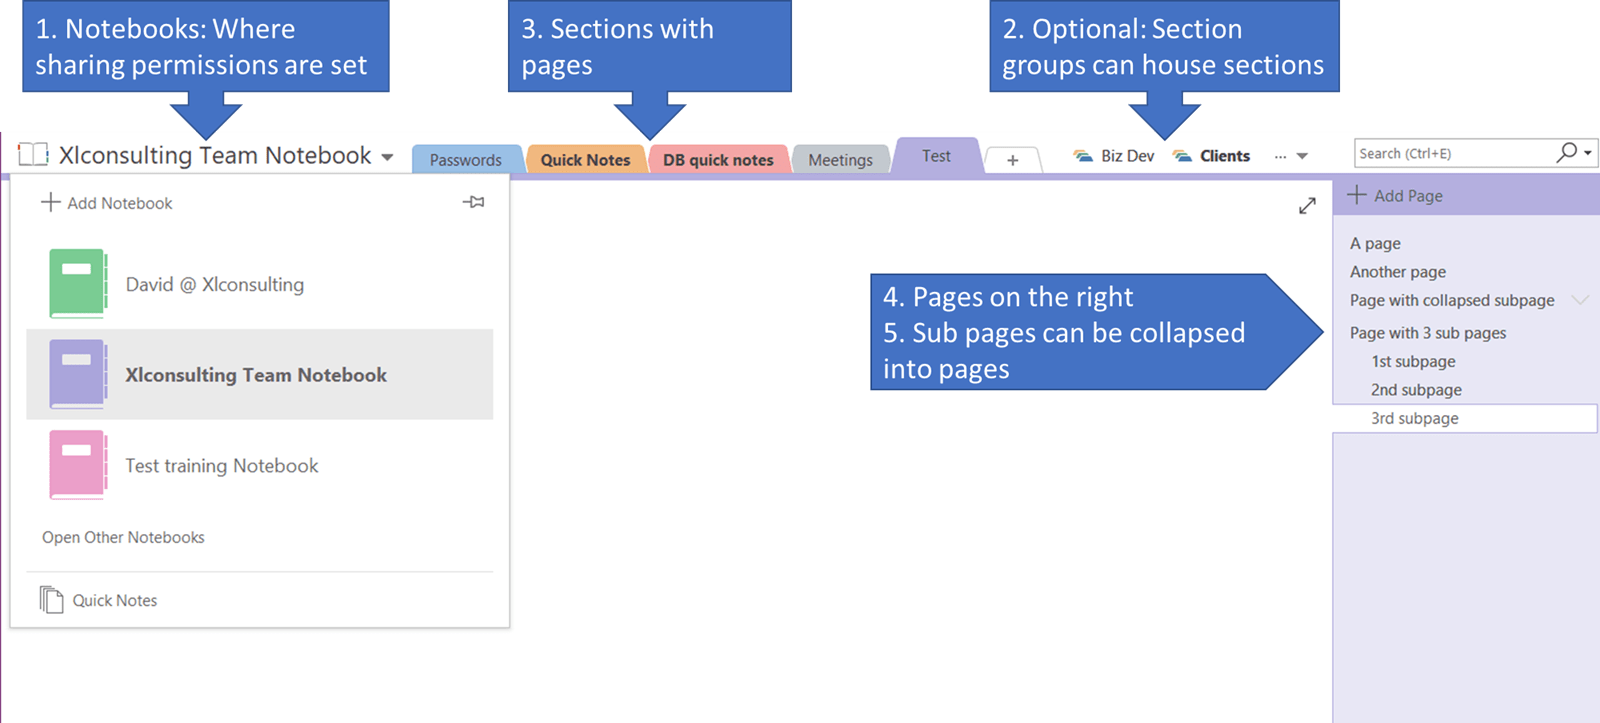1600x723 pixels.
Task: Click the Quick Notes pages icon at bottom
Action: click(x=51, y=600)
